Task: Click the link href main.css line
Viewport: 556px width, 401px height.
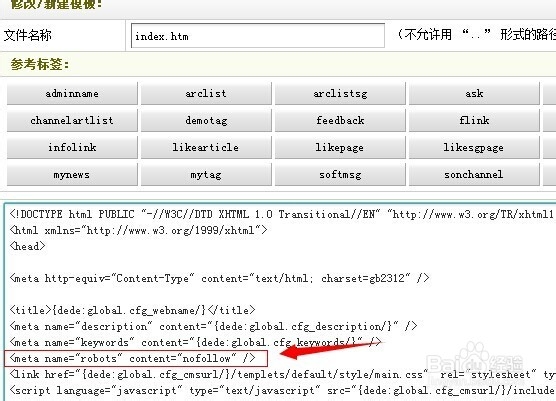Action: (282, 374)
